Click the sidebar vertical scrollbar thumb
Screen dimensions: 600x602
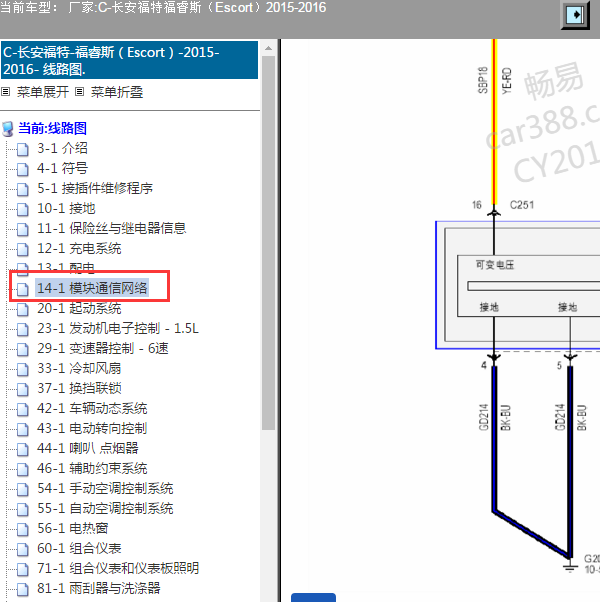tap(268, 243)
